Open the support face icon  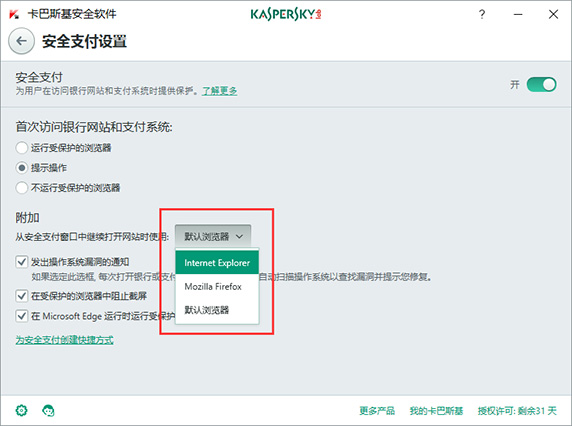48,411
